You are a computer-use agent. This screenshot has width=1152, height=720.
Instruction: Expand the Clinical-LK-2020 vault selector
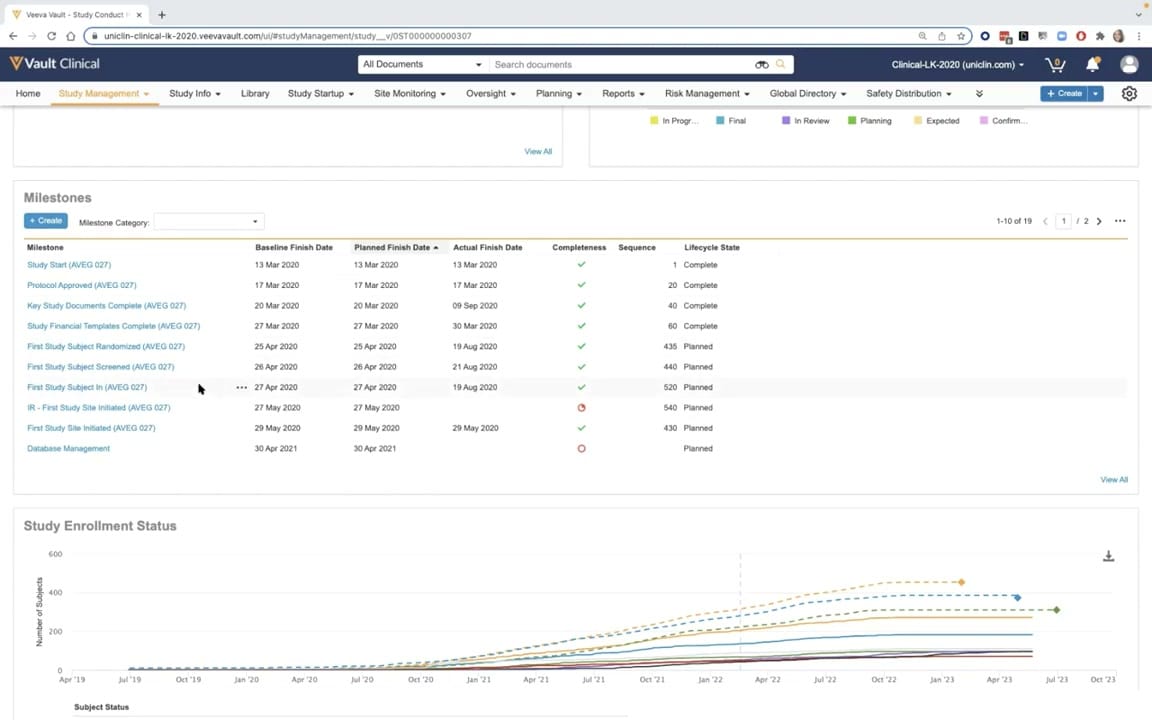point(957,65)
